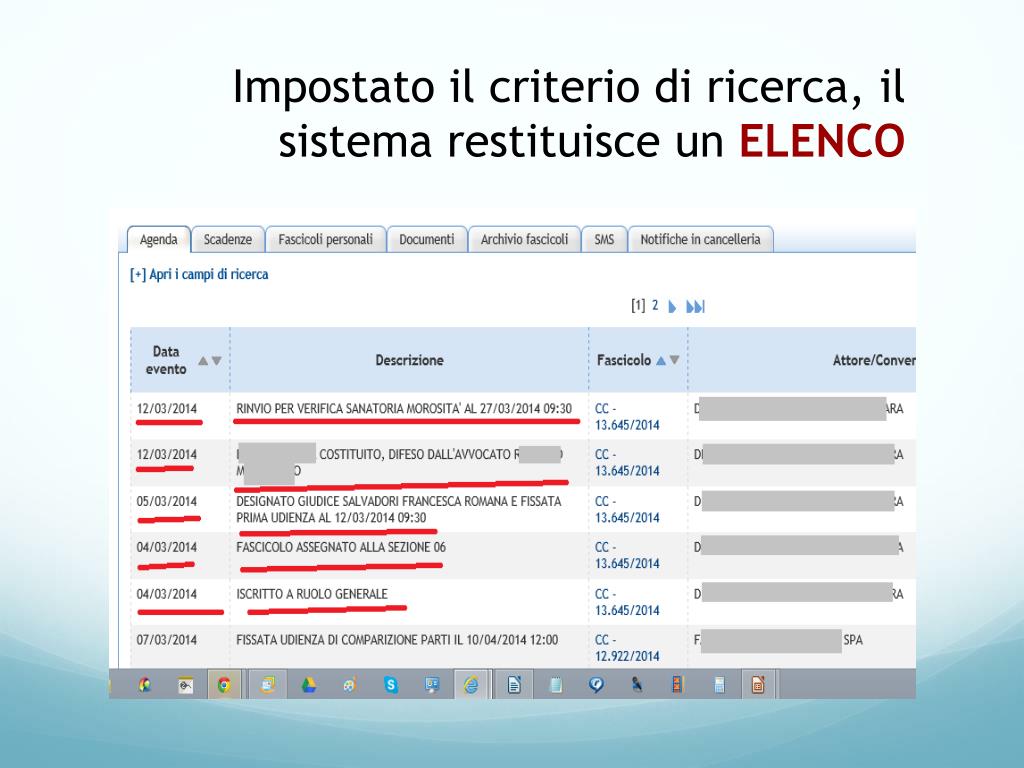Screen dimensions: 1024x768
Task: Click current page indicator [1]
Action: pyautogui.click(x=638, y=305)
